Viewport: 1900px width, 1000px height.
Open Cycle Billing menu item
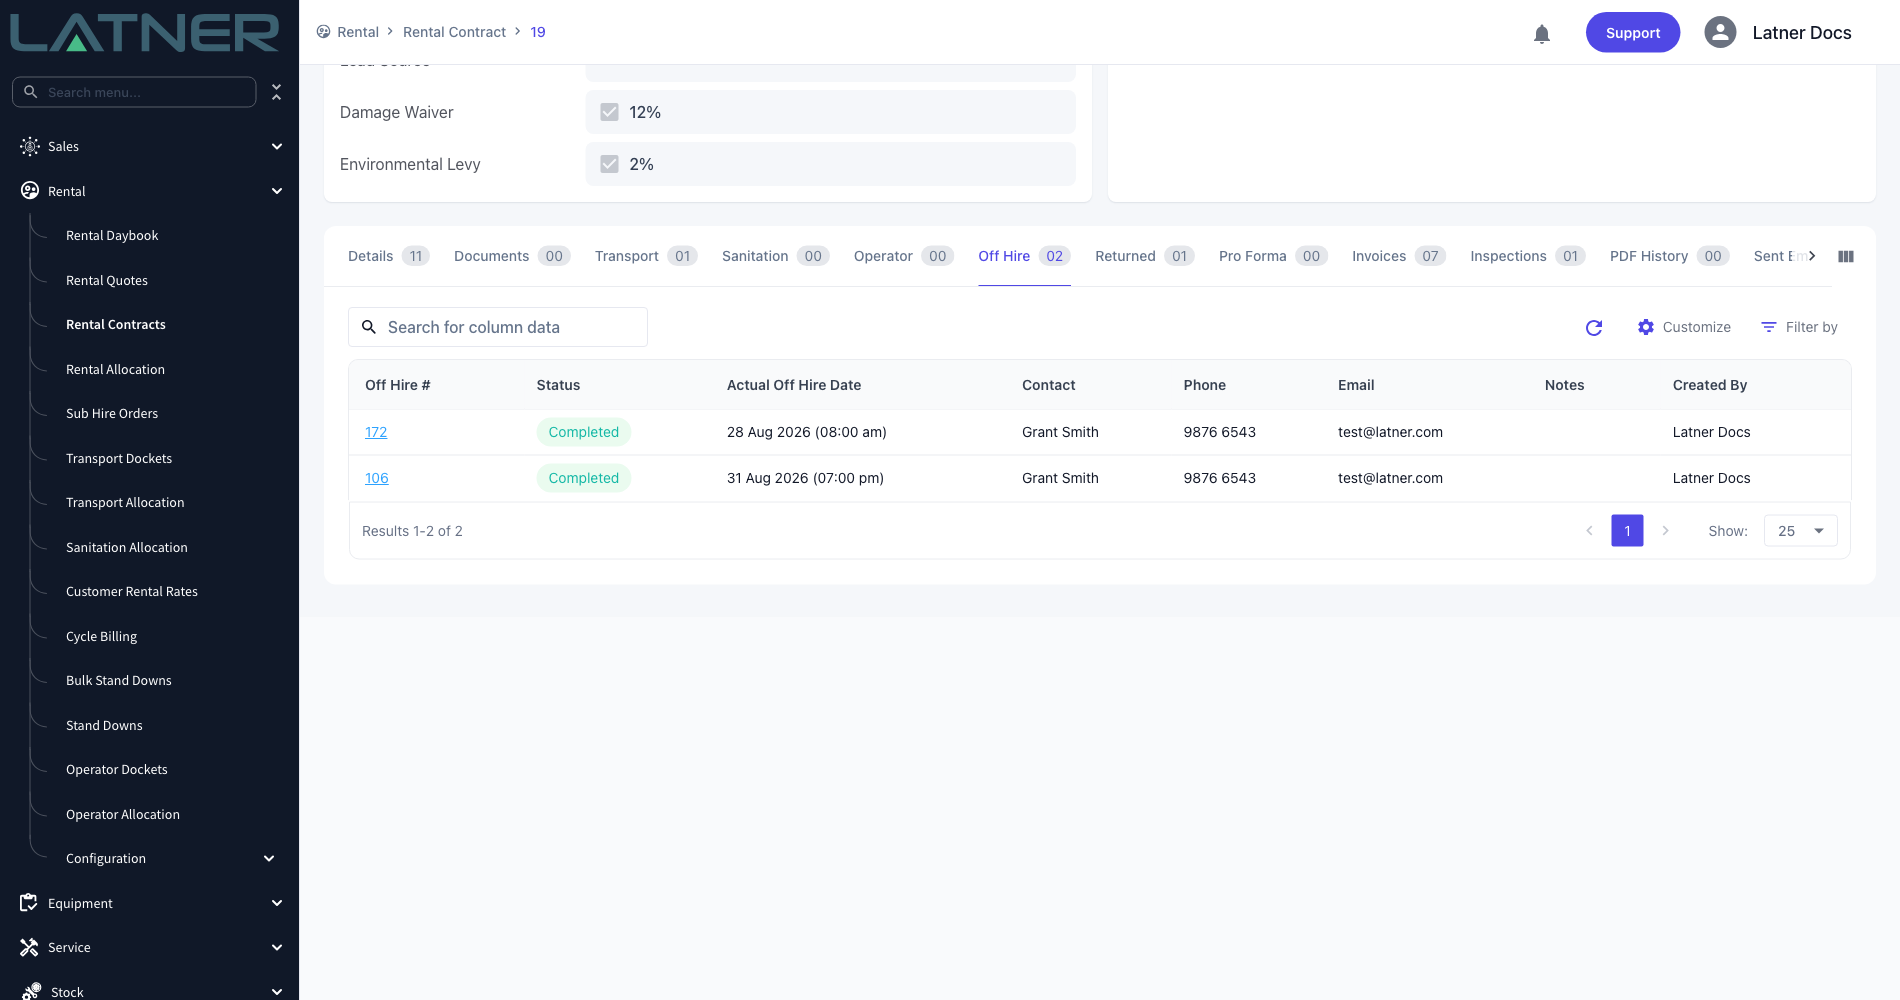(x=101, y=636)
